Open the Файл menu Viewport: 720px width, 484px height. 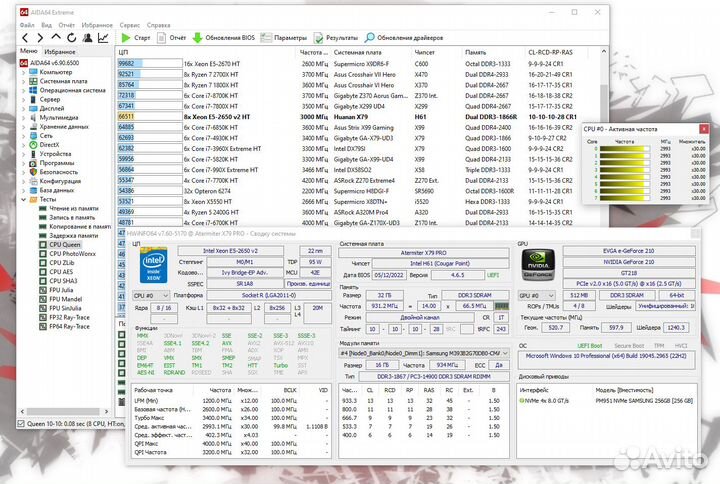tap(27, 25)
